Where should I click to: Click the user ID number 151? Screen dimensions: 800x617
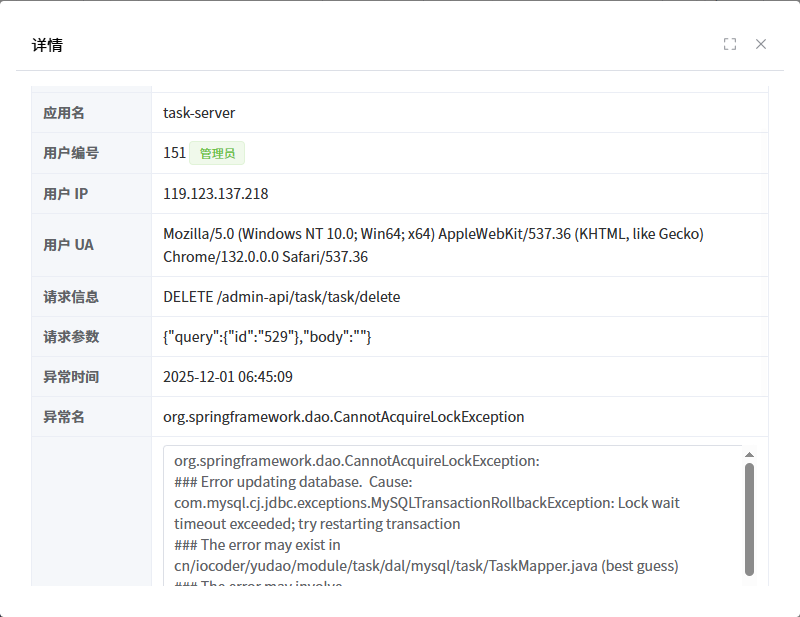point(174,153)
